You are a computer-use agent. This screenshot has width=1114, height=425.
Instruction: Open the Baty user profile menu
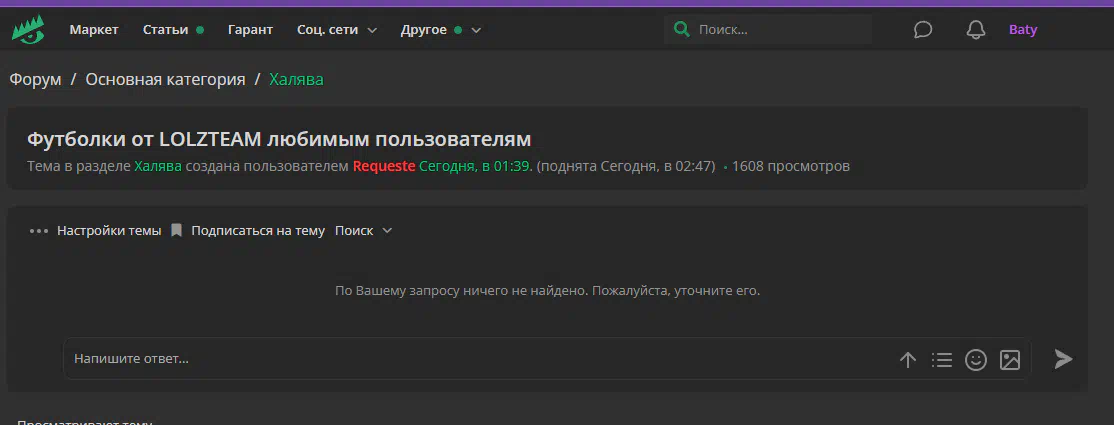pyautogui.click(x=1023, y=30)
